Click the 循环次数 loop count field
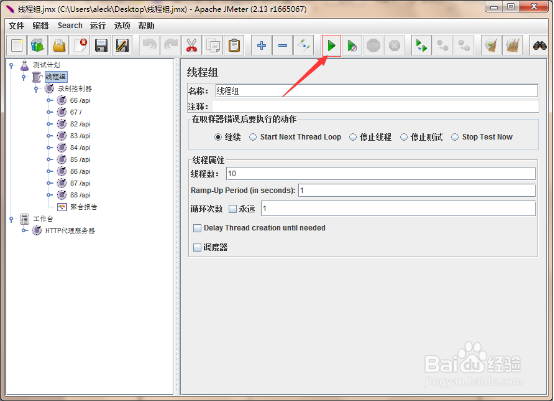 pos(398,208)
